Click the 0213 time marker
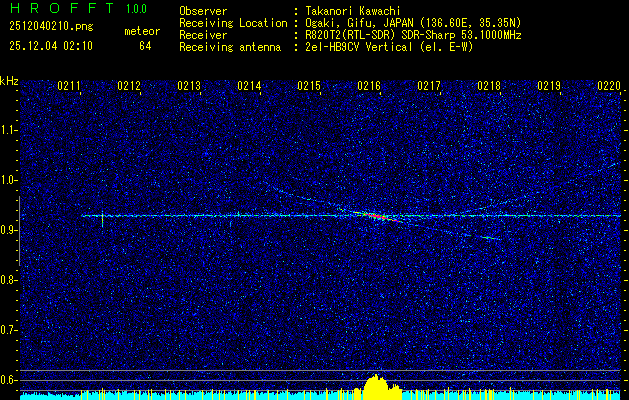Screen dimensions: 629x400 point(189,85)
